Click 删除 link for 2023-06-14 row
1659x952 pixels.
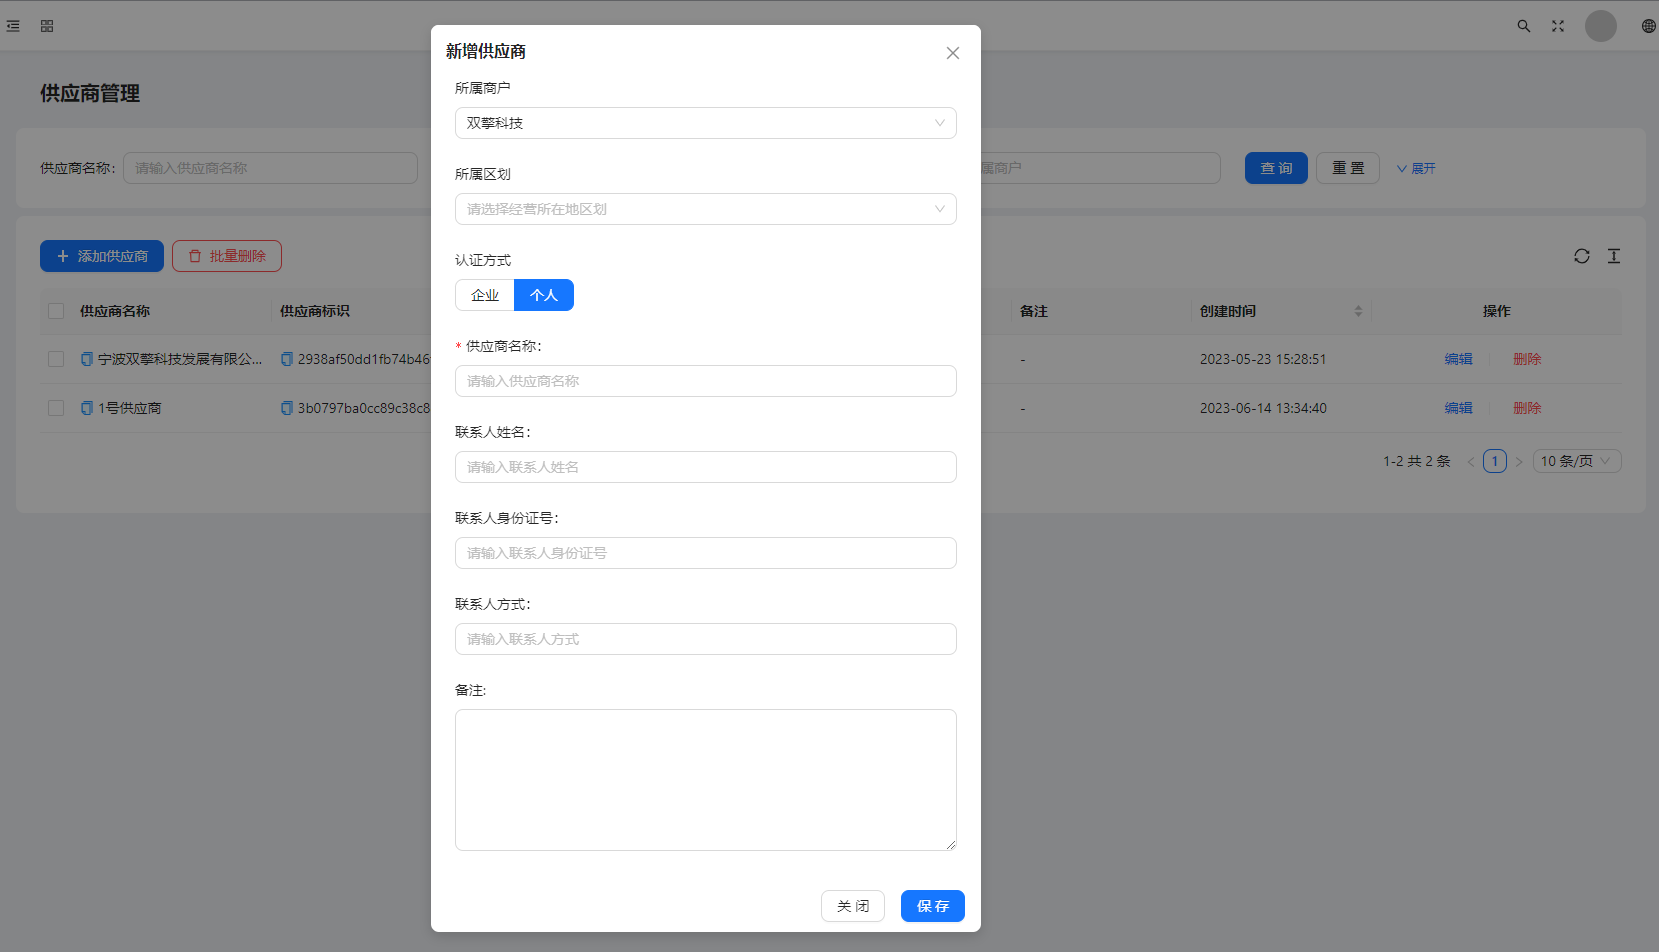tap(1527, 408)
